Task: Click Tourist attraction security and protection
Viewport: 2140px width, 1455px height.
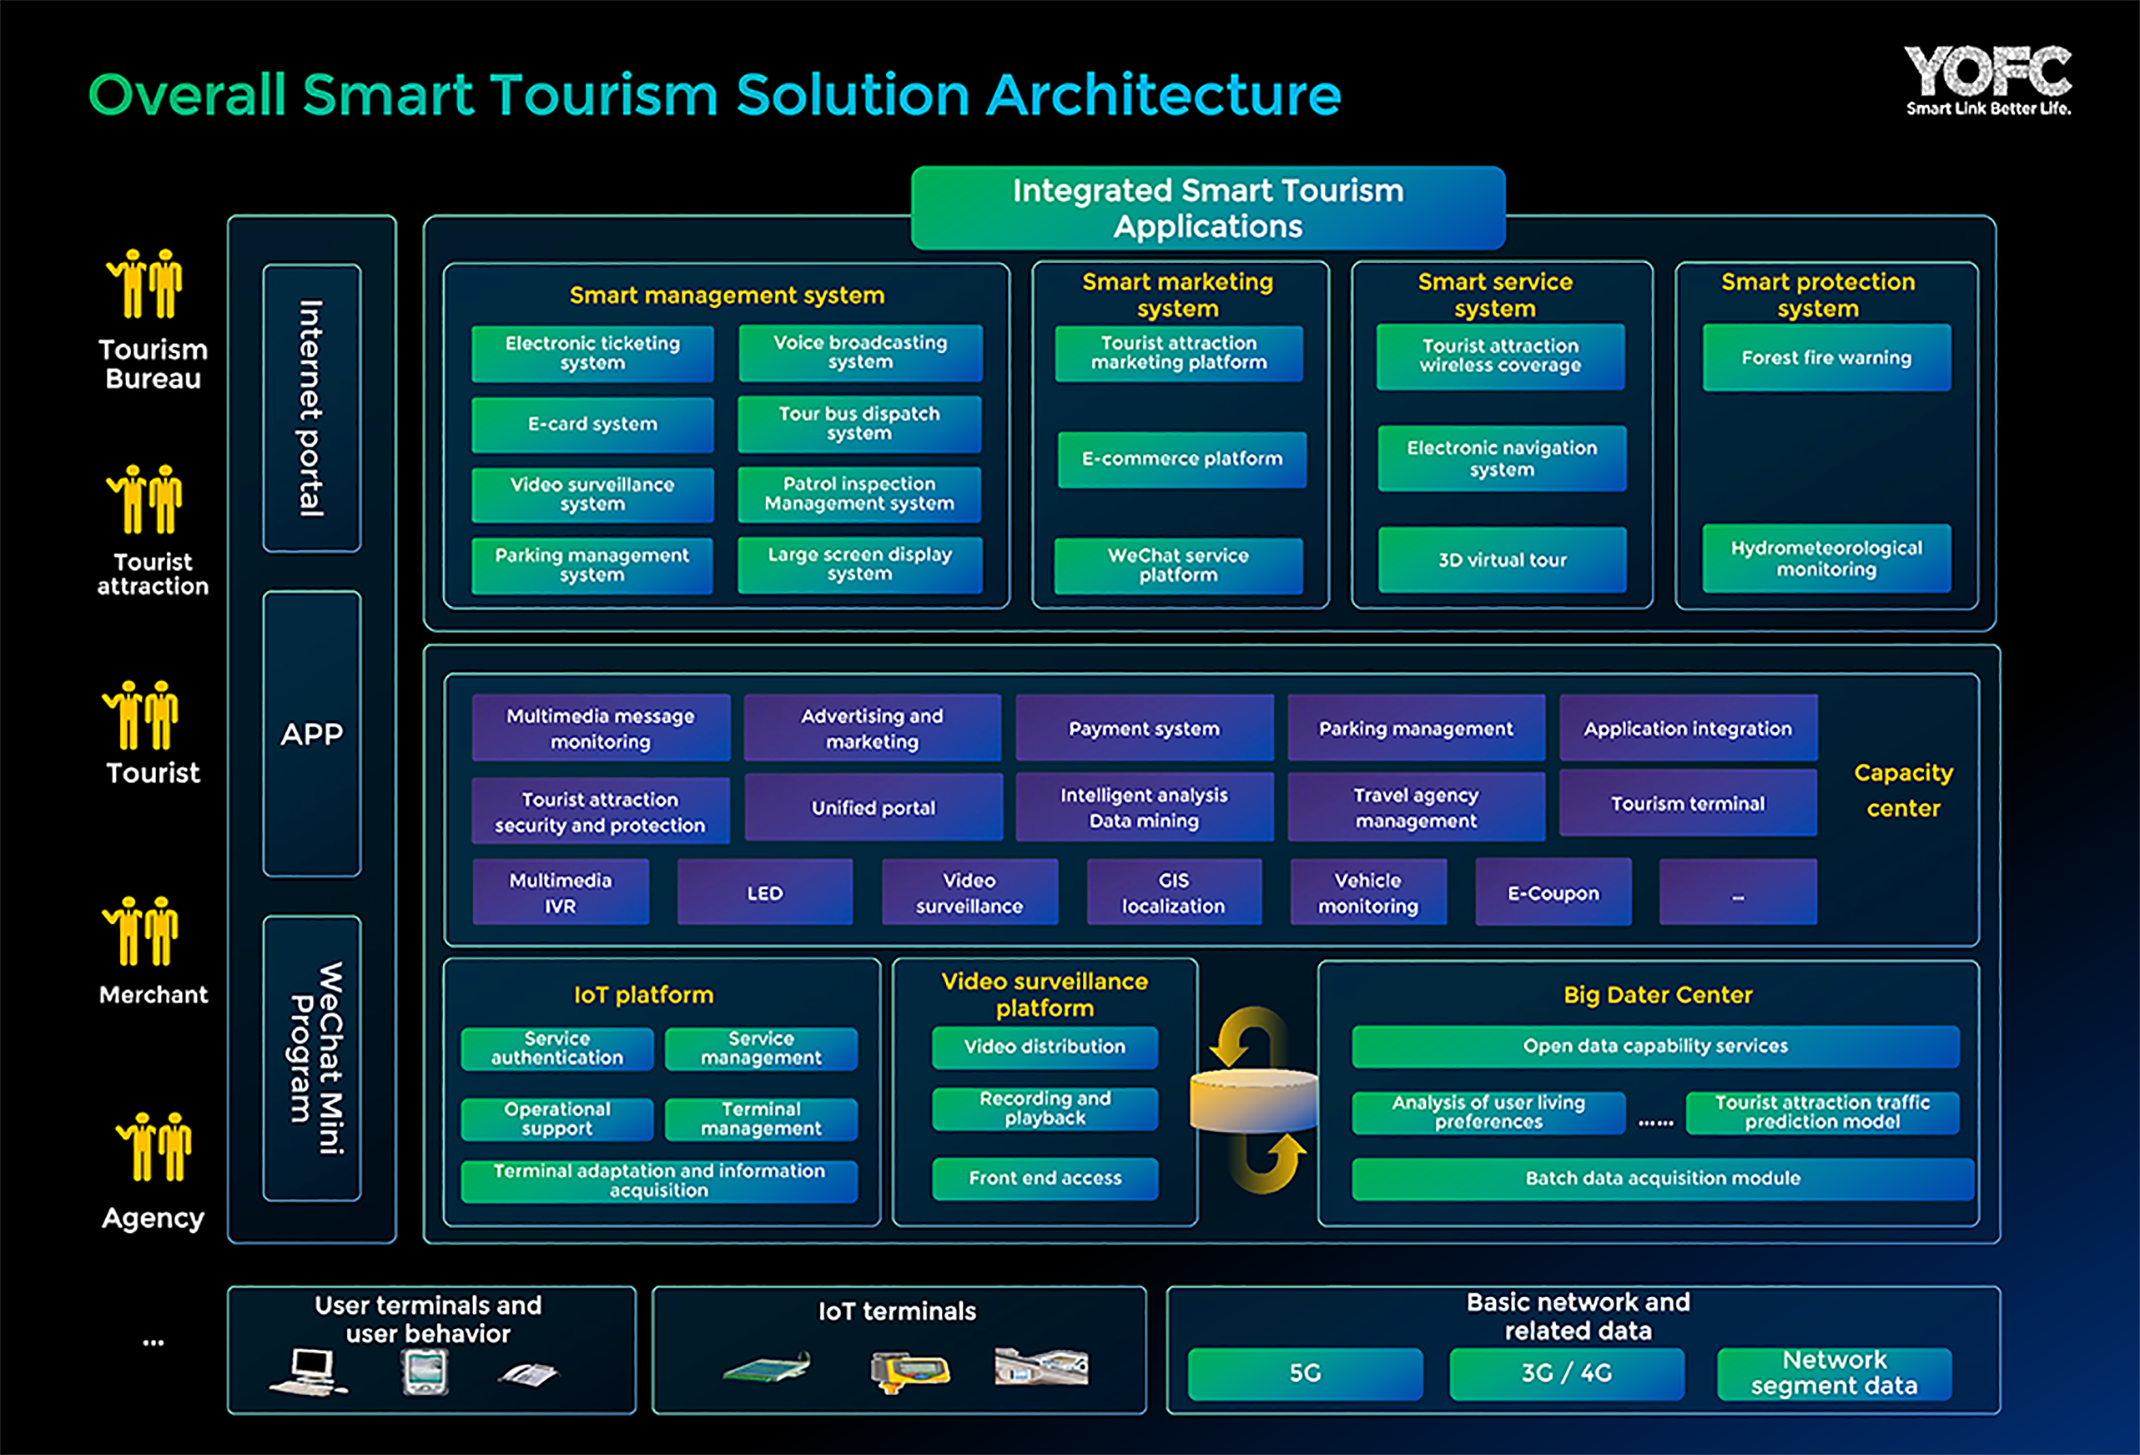Action: (600, 811)
